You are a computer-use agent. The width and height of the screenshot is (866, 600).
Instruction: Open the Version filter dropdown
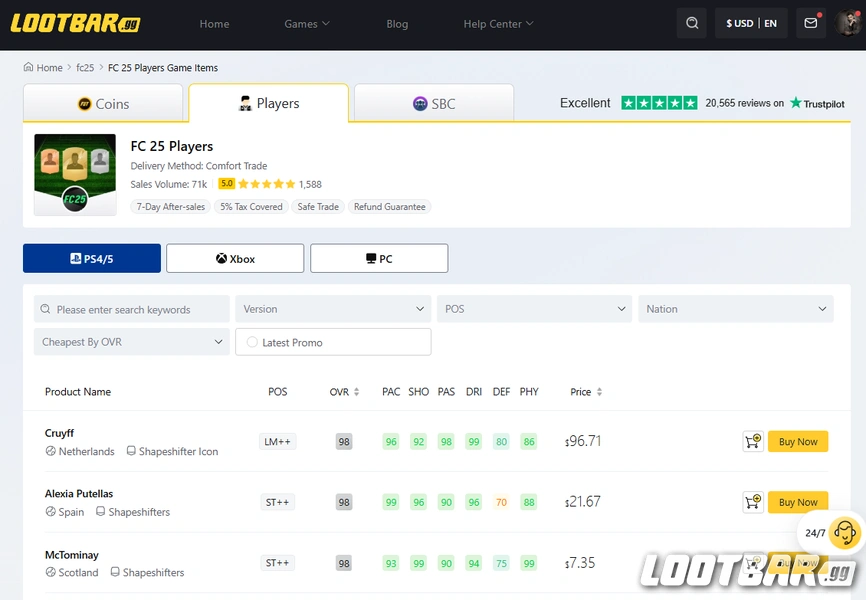pos(333,309)
